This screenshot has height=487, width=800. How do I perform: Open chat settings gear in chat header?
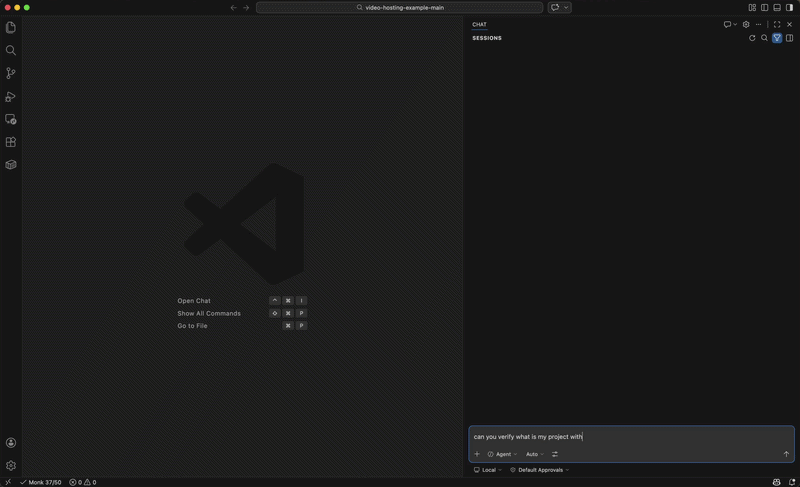[746, 24]
